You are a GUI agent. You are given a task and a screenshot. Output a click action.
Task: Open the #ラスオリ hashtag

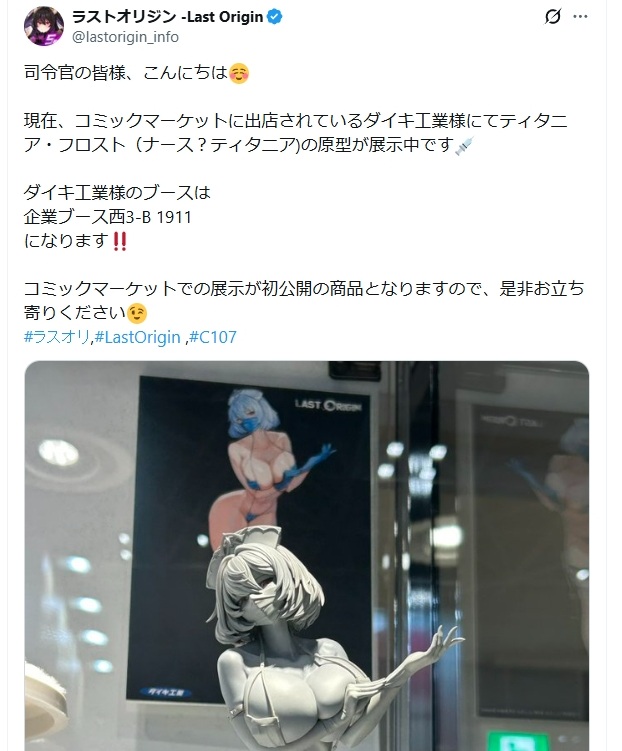(x=57, y=337)
